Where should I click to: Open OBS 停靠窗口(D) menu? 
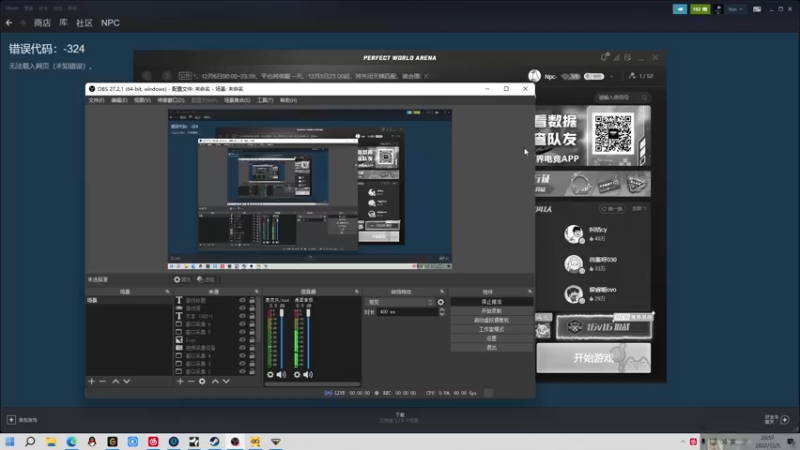[171, 101]
